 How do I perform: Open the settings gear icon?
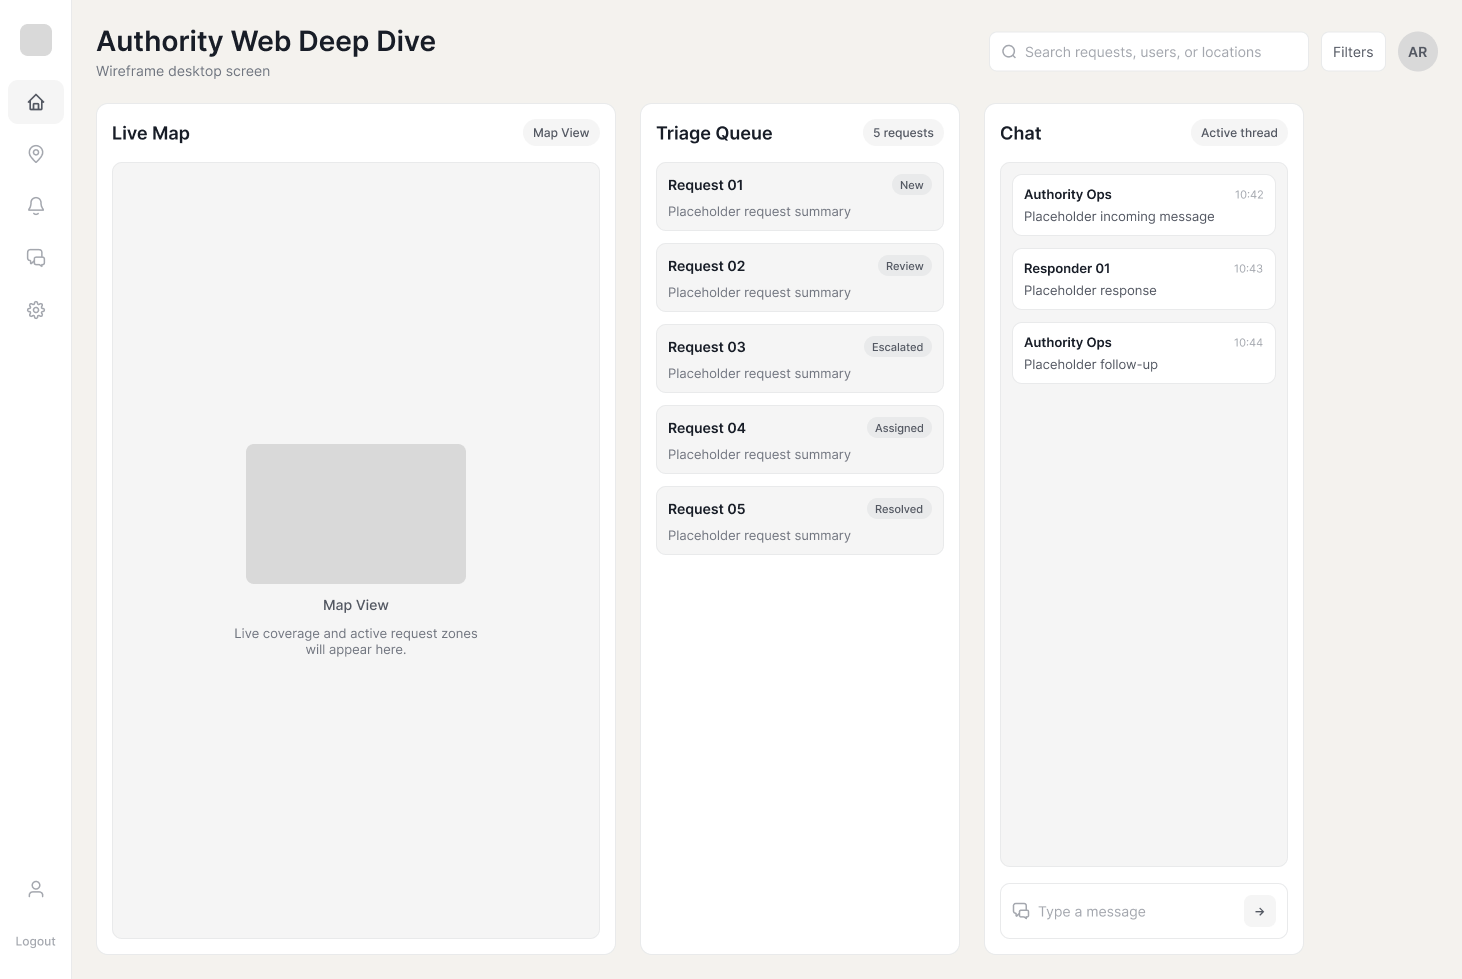pos(36,310)
